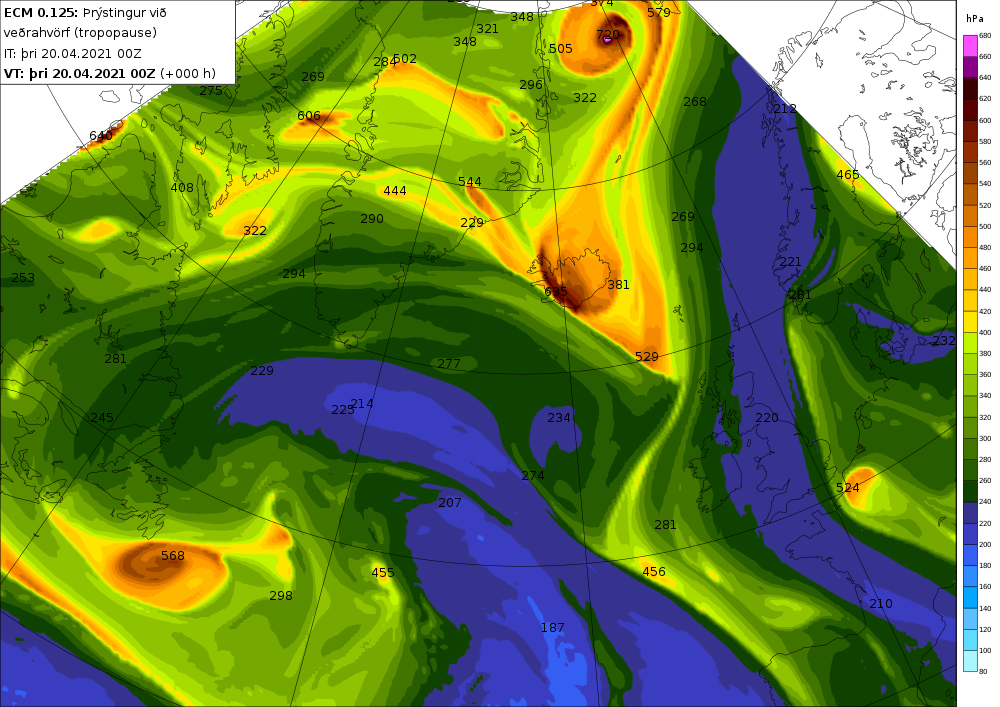Click the '408' pressure value

point(182,187)
